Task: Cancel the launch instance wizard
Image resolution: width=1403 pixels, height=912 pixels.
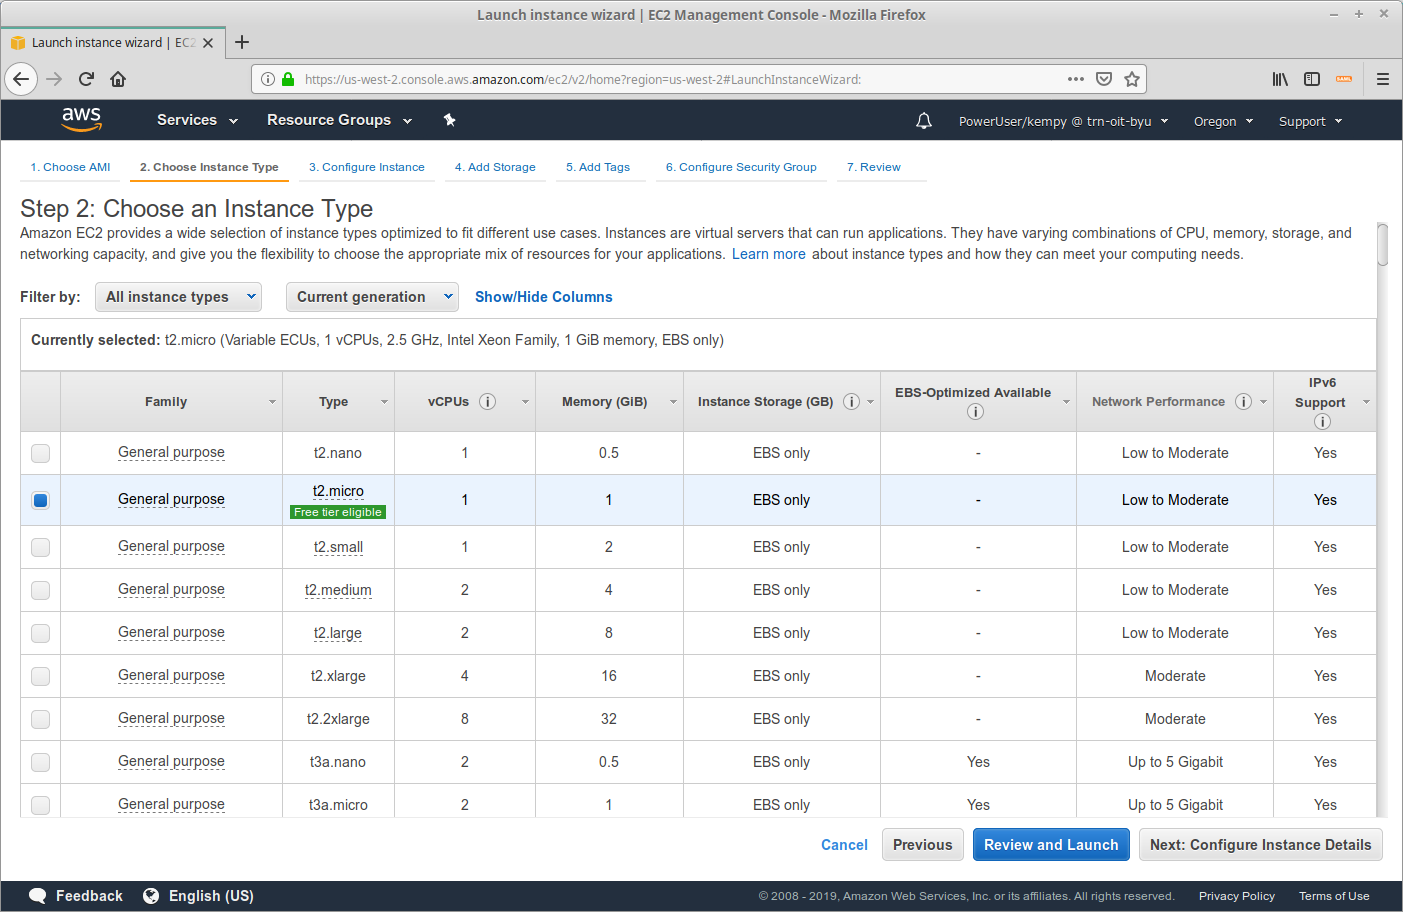Action: tap(844, 845)
